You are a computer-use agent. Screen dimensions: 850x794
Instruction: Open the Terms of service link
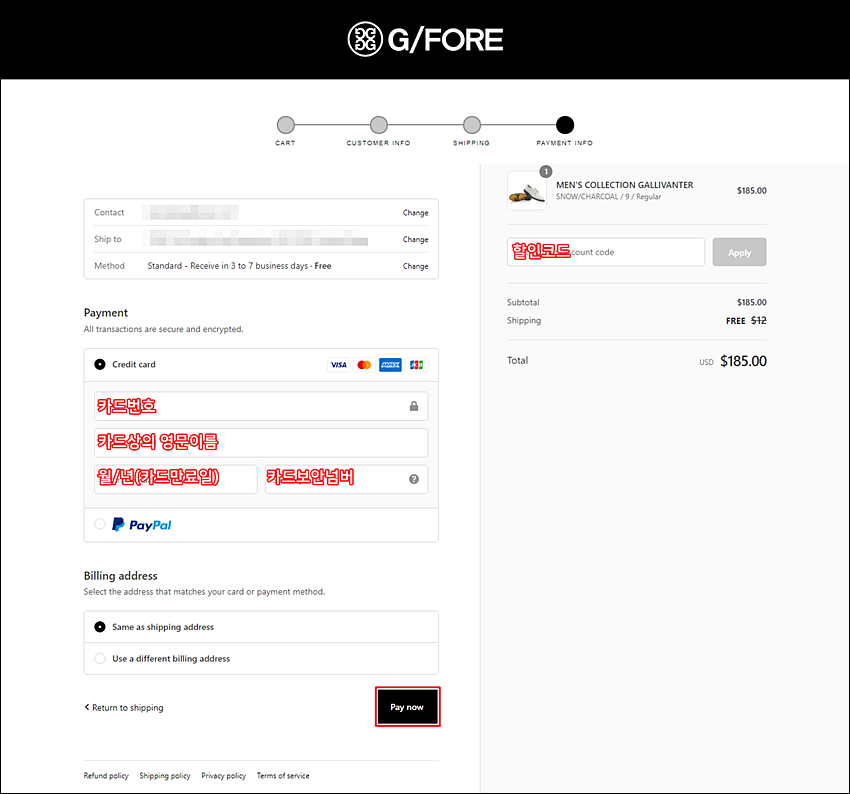tap(283, 776)
